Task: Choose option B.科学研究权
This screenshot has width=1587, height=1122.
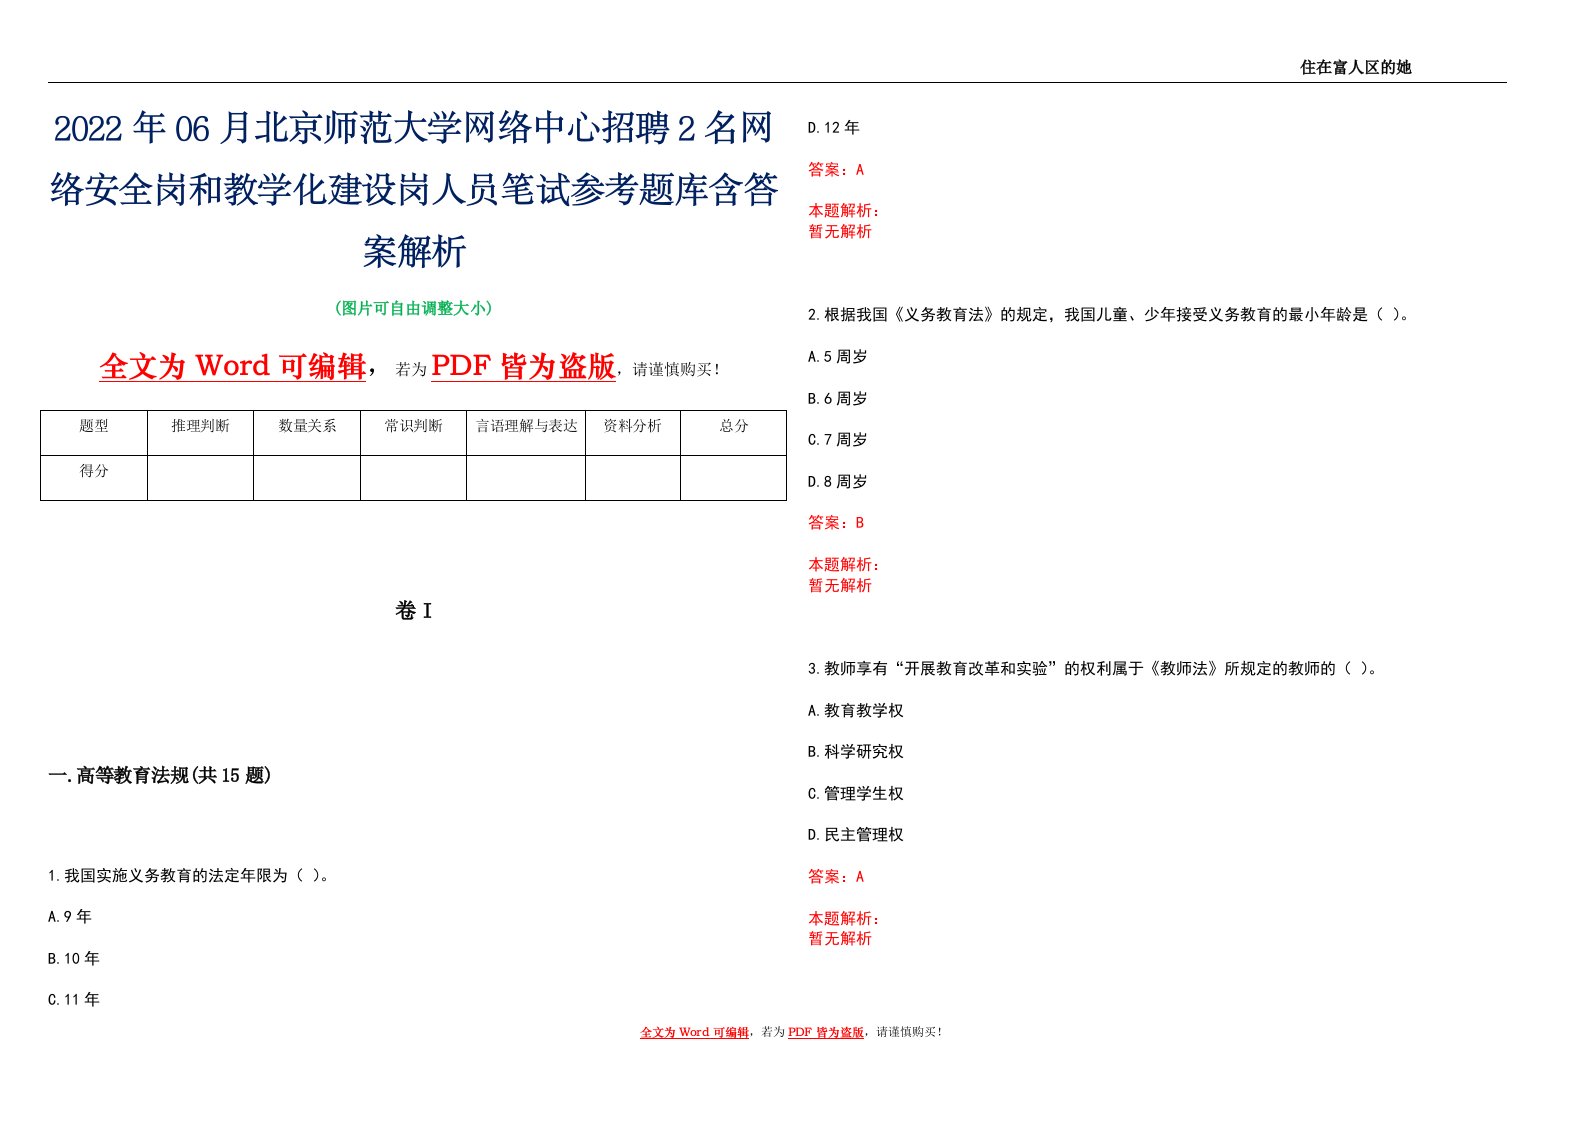Action: [x=856, y=751]
